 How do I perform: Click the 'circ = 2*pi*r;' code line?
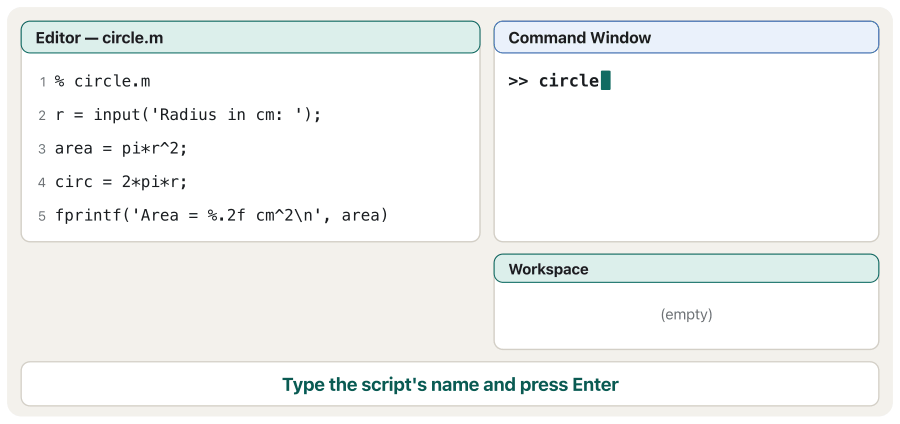coord(121,182)
